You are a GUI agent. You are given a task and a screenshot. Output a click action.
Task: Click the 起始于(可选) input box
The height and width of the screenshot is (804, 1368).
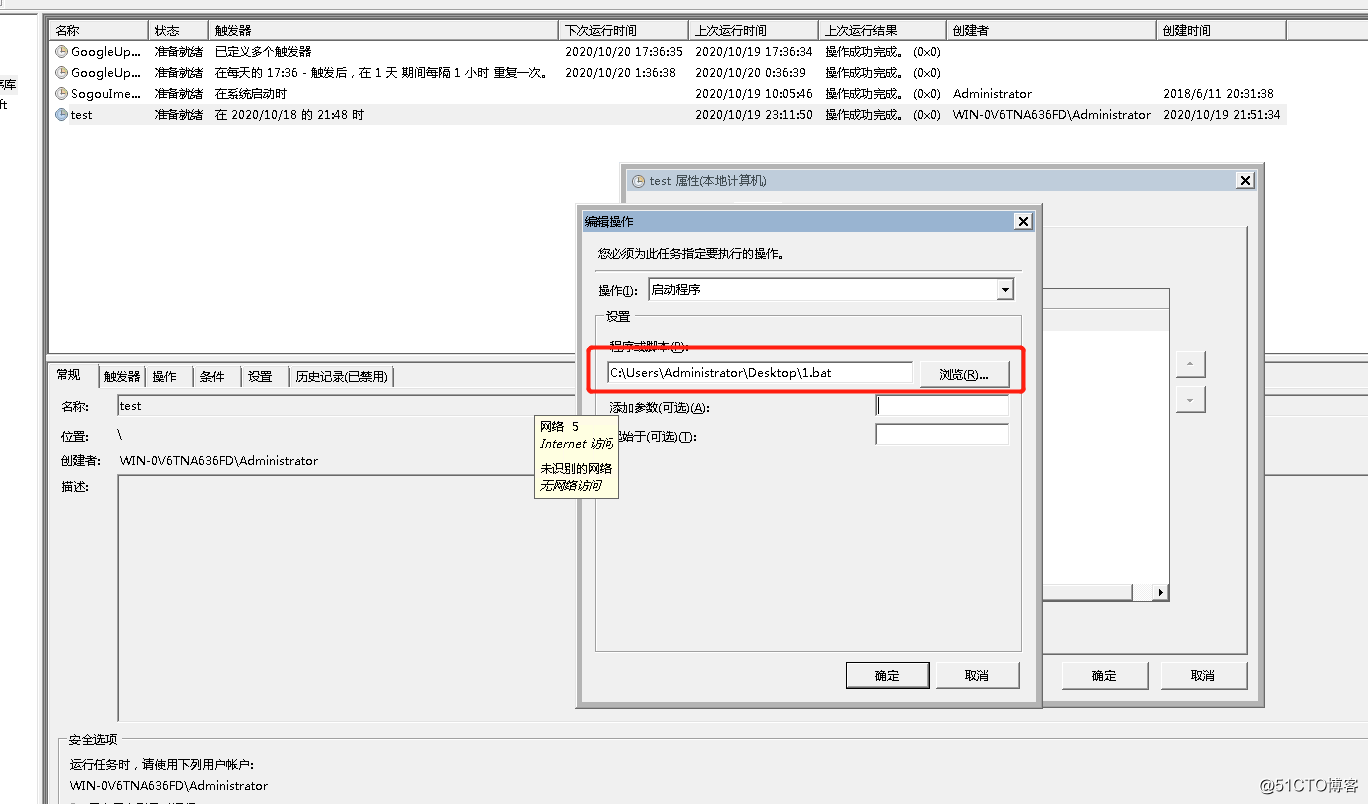point(942,435)
